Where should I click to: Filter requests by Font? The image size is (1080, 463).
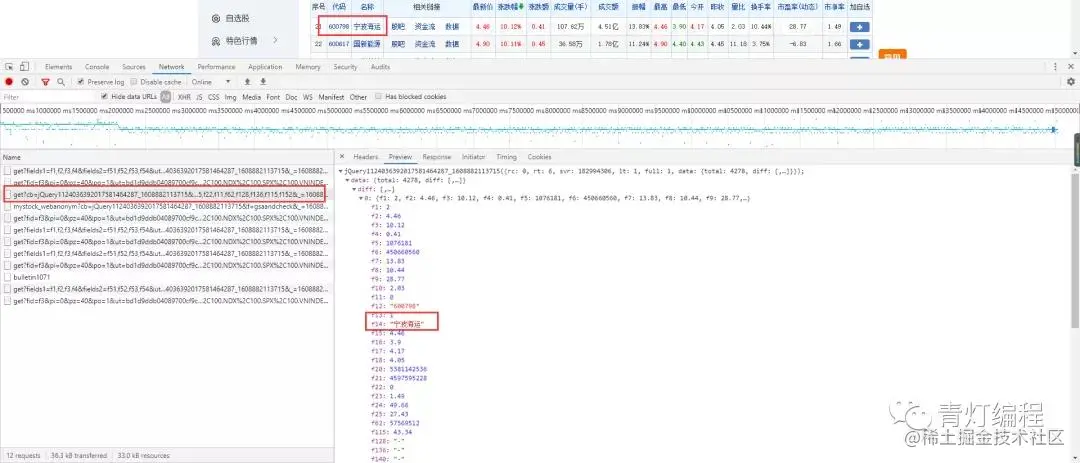(x=273, y=97)
